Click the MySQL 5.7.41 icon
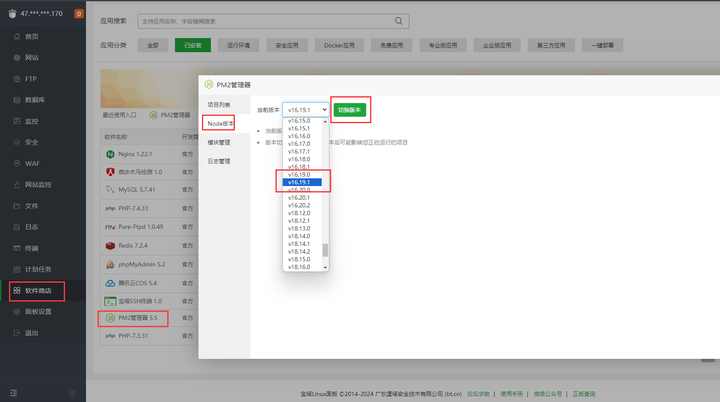The image size is (720, 402). (109, 190)
